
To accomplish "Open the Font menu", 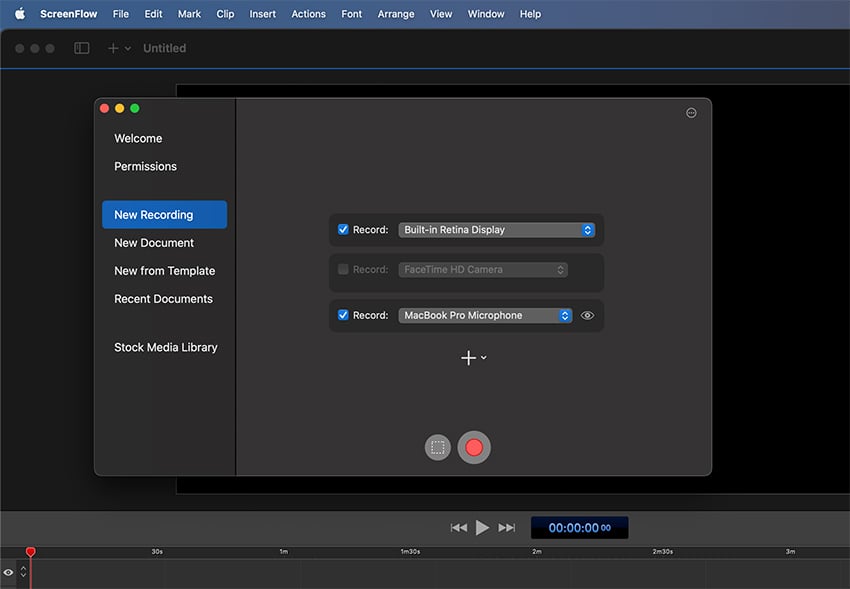I will (351, 14).
